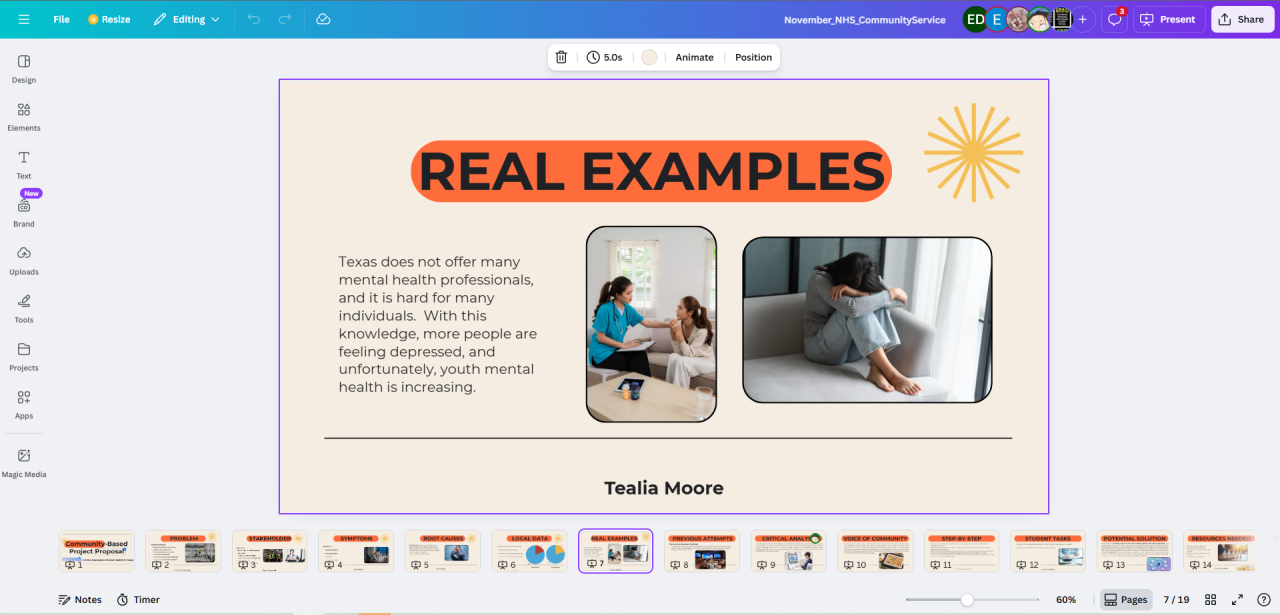Open page 9 CRITICAL ANALYSIS thumbnail

click(788, 551)
